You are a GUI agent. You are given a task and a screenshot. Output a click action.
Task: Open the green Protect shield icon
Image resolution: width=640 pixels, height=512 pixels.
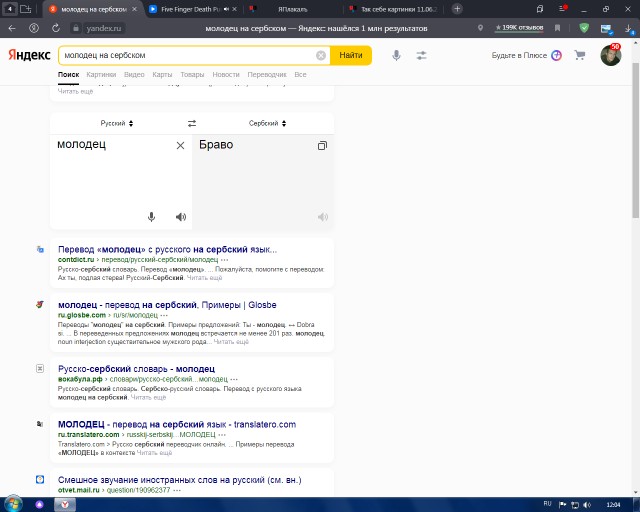click(x=584, y=28)
